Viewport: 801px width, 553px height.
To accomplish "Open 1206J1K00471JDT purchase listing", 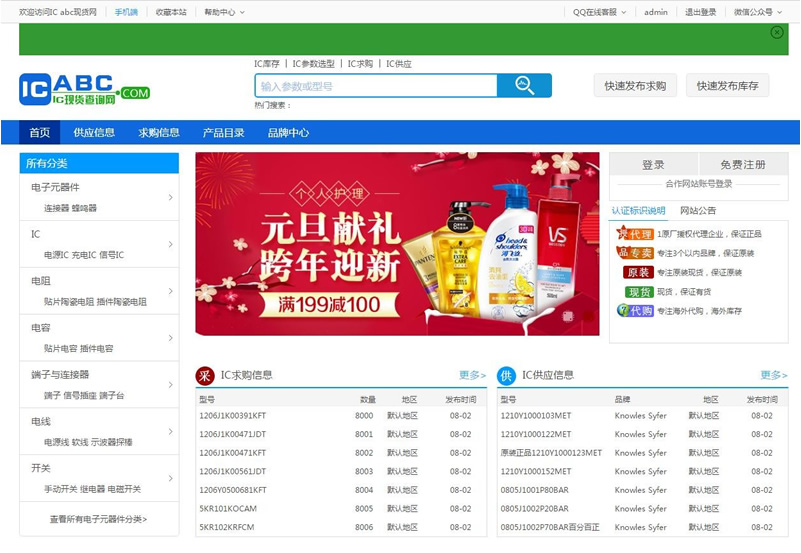I will click(232, 434).
